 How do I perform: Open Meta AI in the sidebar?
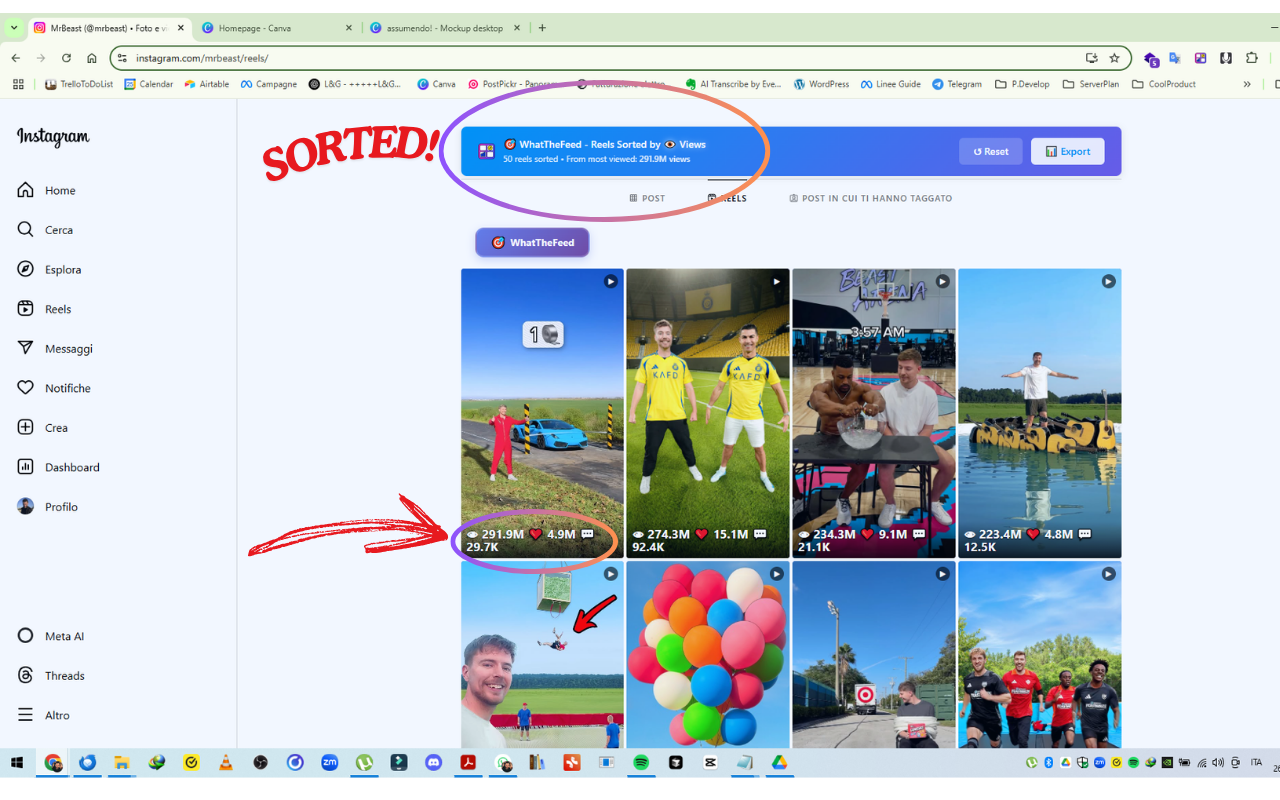coord(51,636)
